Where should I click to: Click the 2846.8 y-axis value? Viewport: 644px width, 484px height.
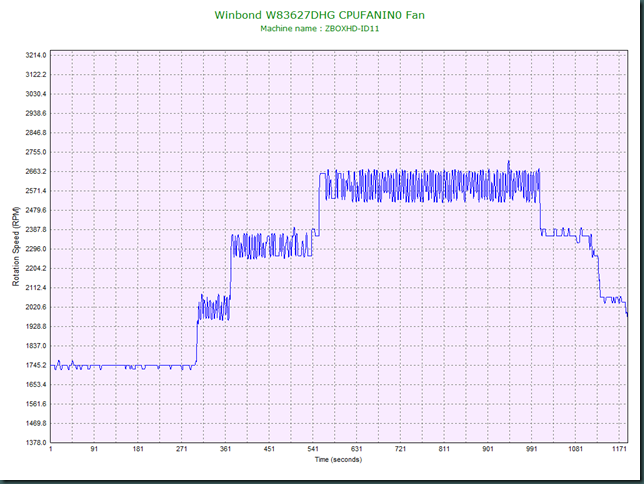click(36, 133)
